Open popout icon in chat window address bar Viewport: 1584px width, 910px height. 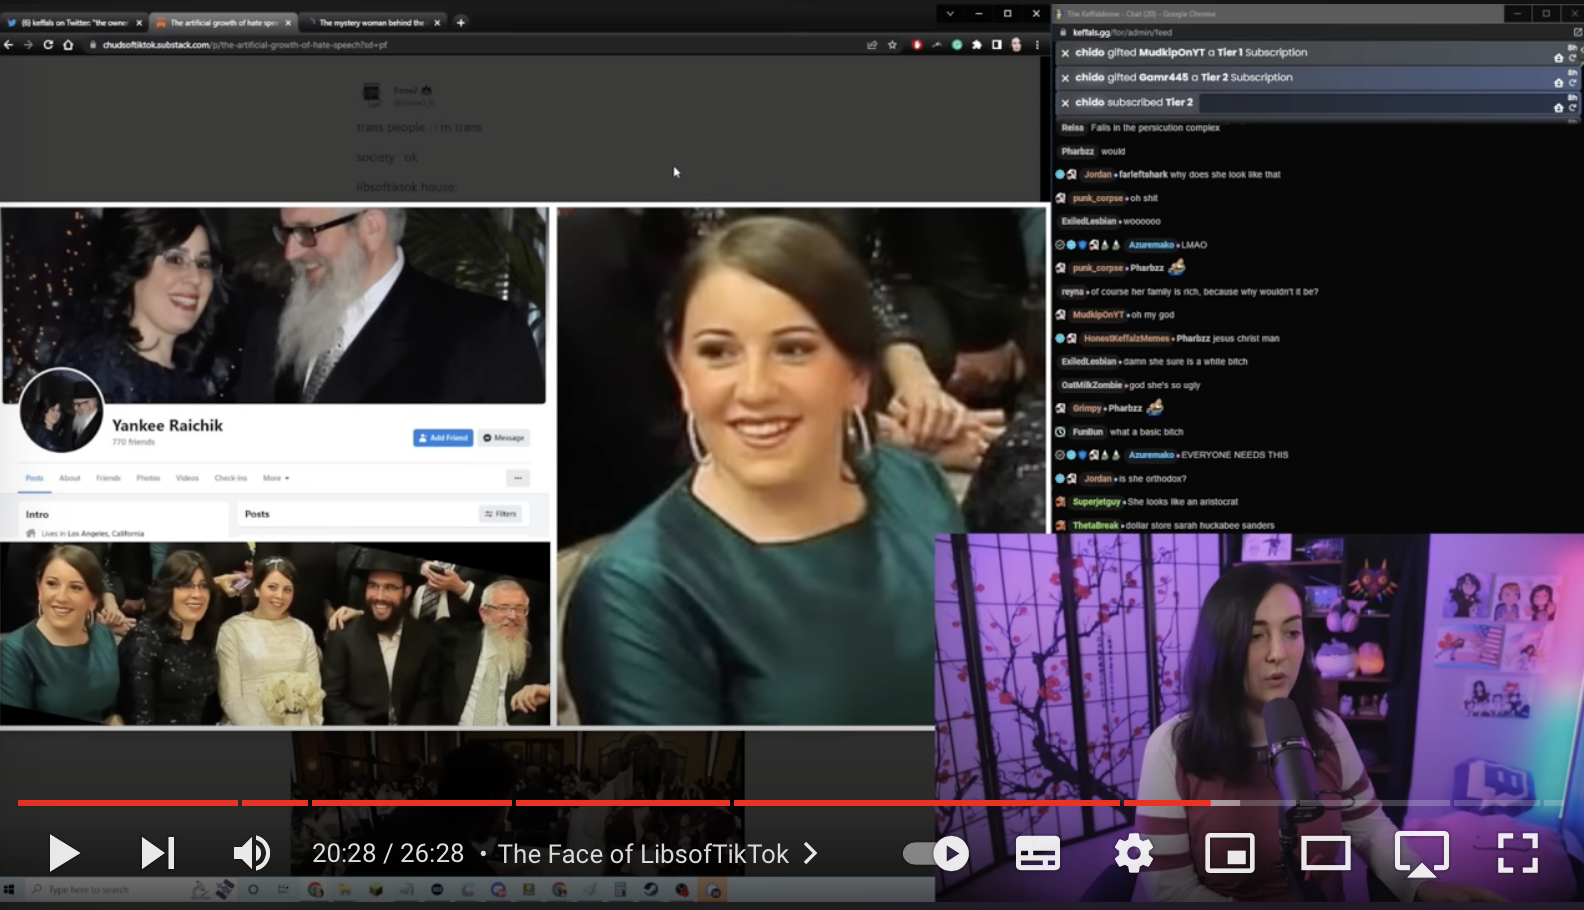tap(1577, 32)
